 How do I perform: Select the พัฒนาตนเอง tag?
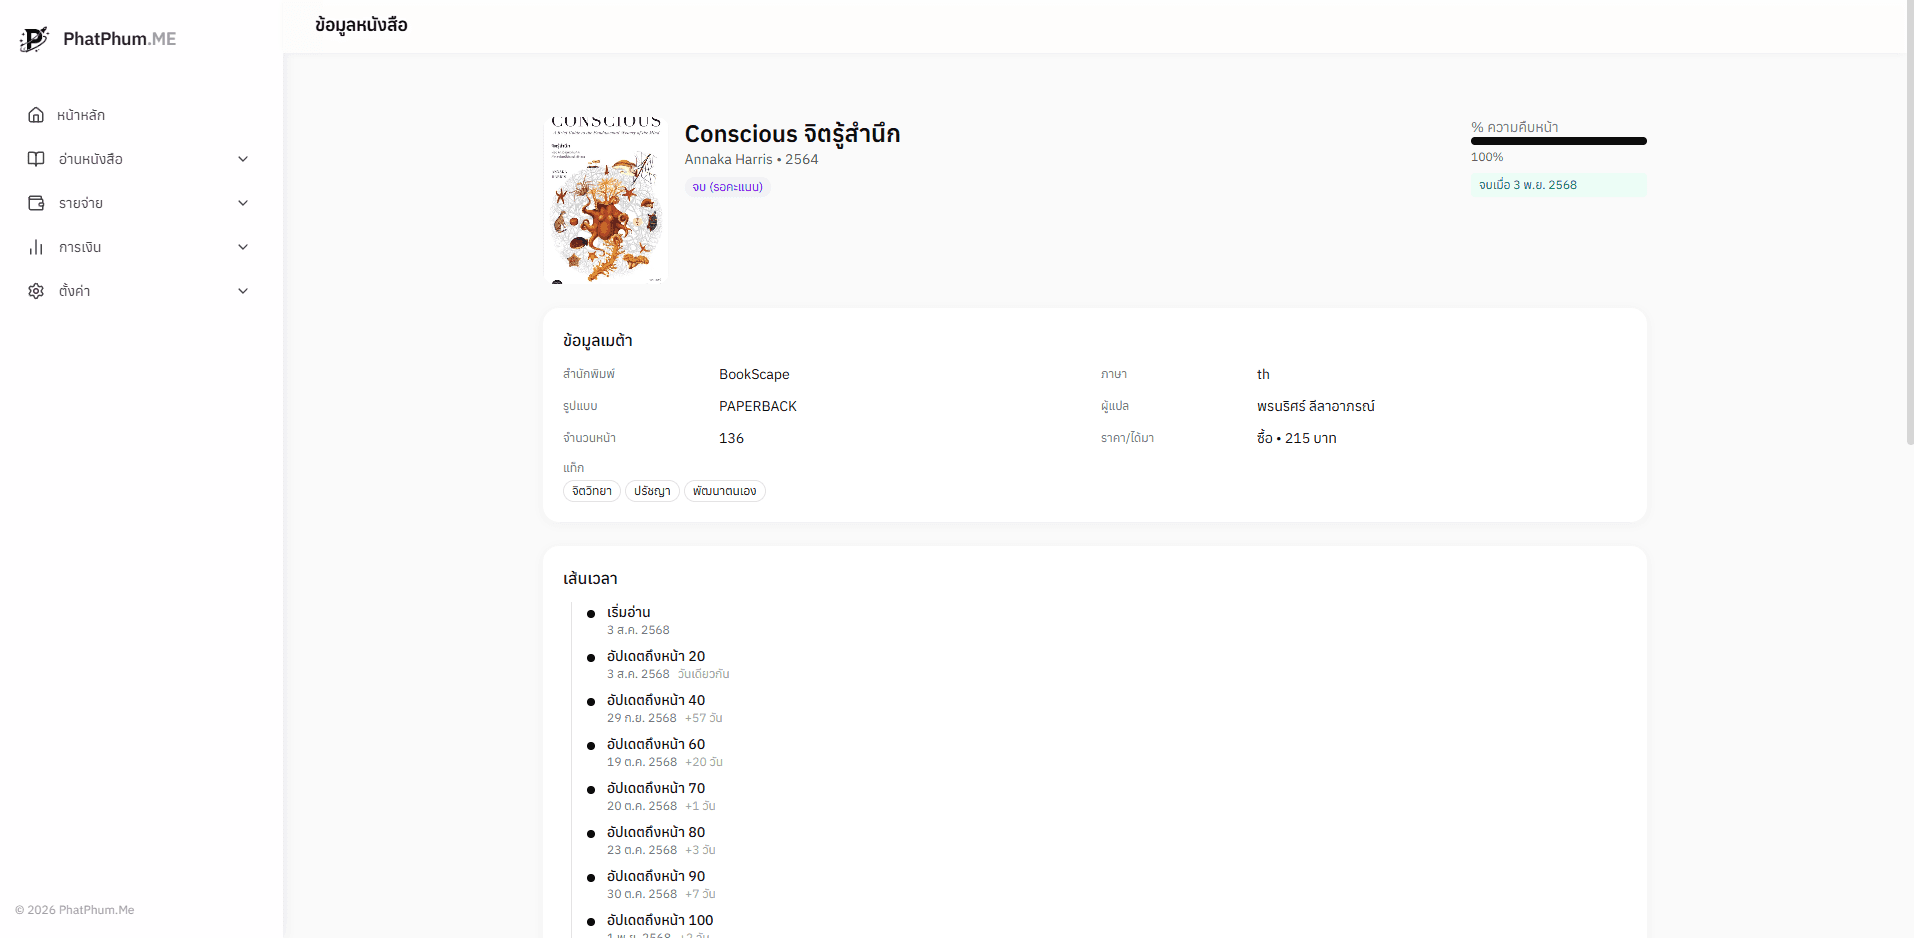pyautogui.click(x=724, y=491)
